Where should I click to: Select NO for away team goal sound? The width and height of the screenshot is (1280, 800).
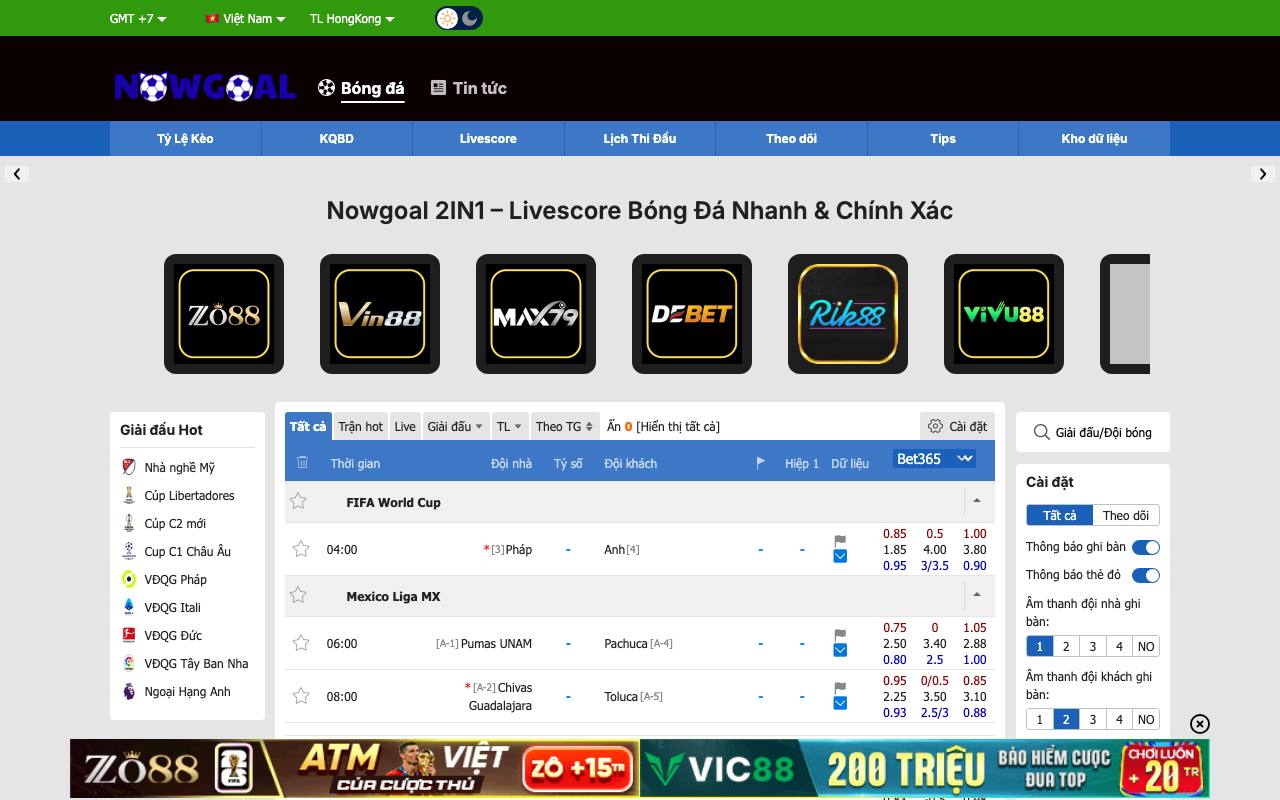click(1146, 719)
